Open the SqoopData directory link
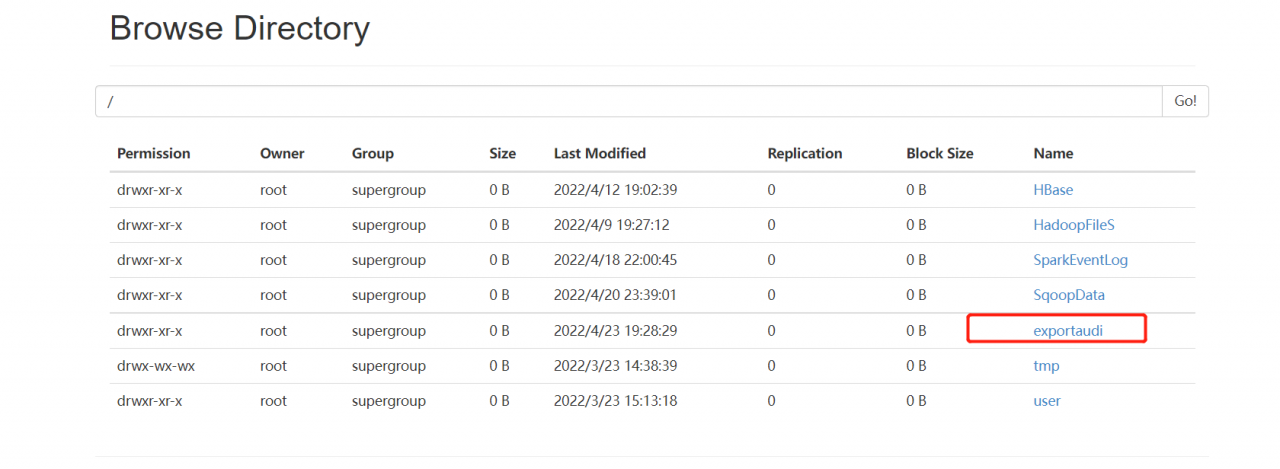 point(1069,295)
